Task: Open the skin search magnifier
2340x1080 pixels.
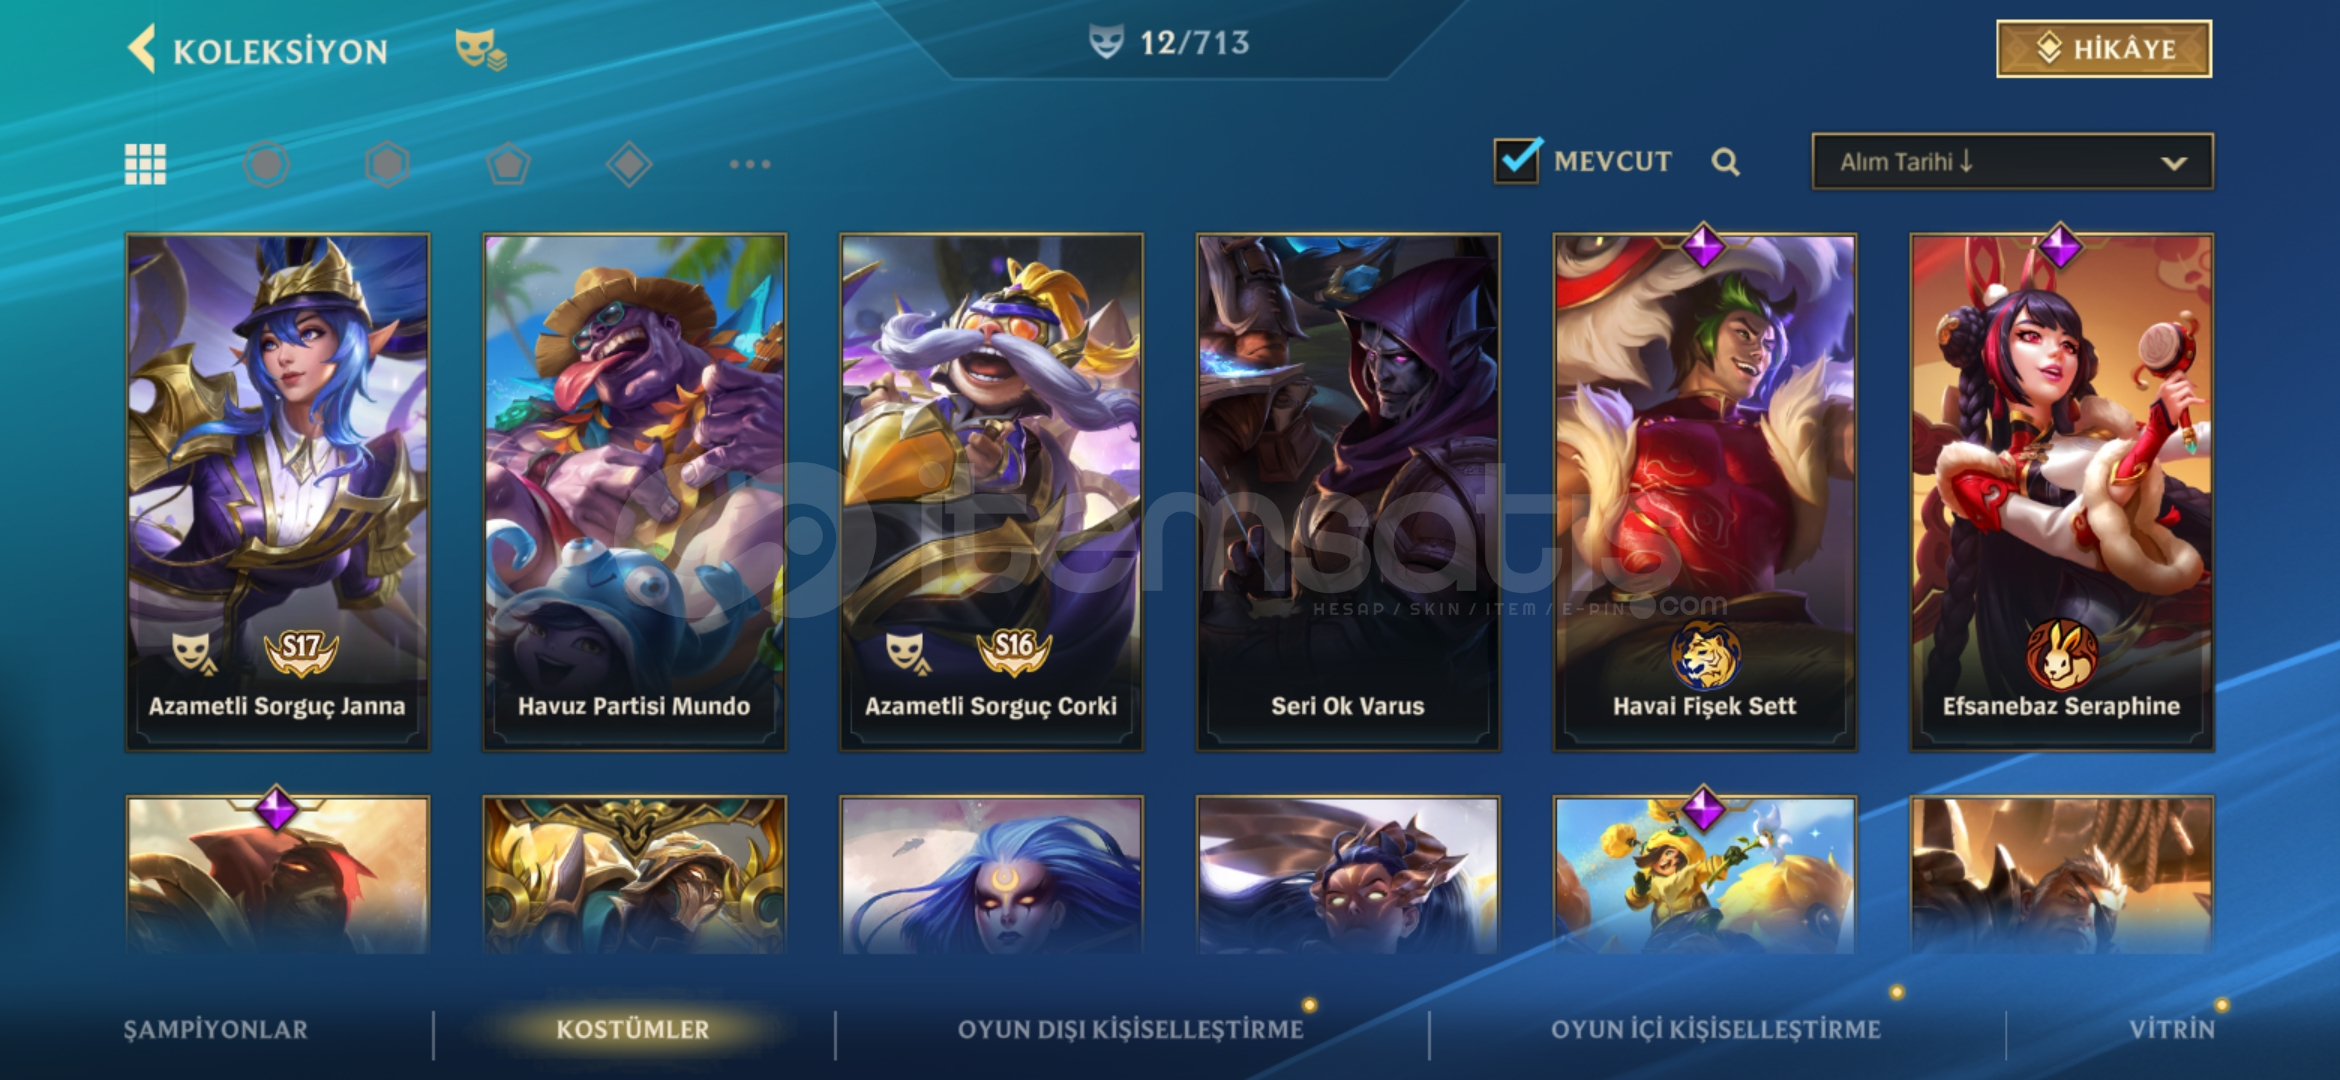Action: [x=1725, y=162]
